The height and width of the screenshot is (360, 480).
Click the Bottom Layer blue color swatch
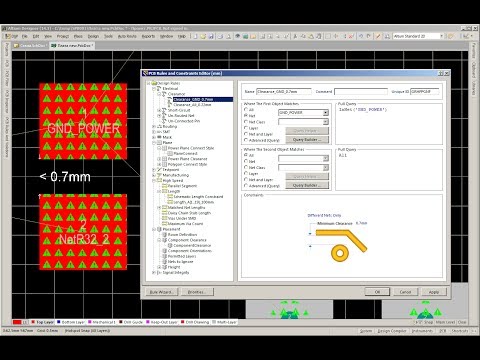59,322
